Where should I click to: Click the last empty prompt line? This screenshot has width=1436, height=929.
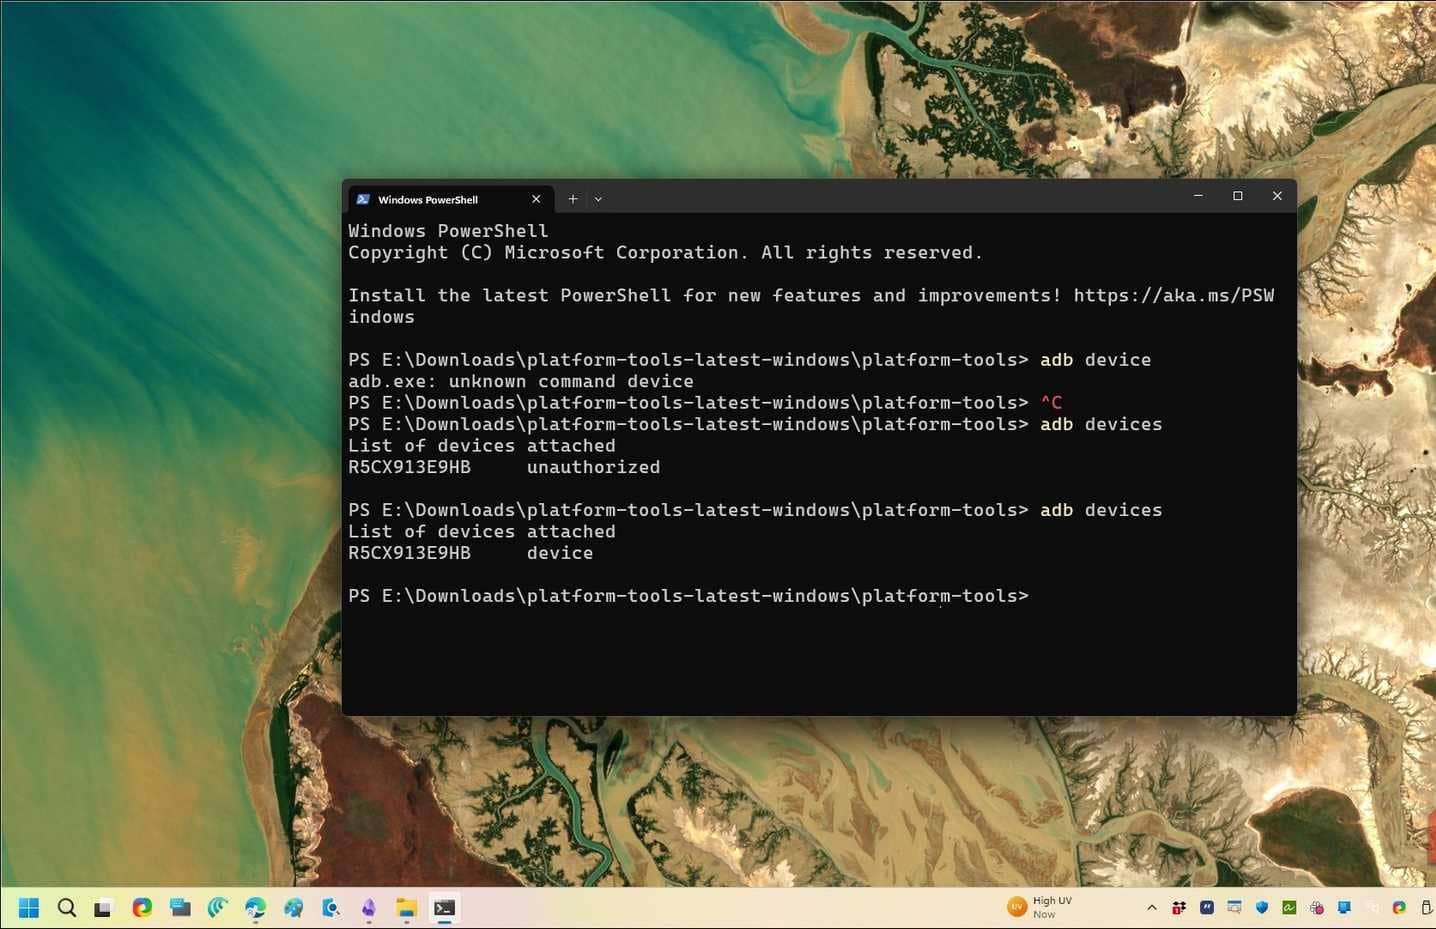[688, 595]
